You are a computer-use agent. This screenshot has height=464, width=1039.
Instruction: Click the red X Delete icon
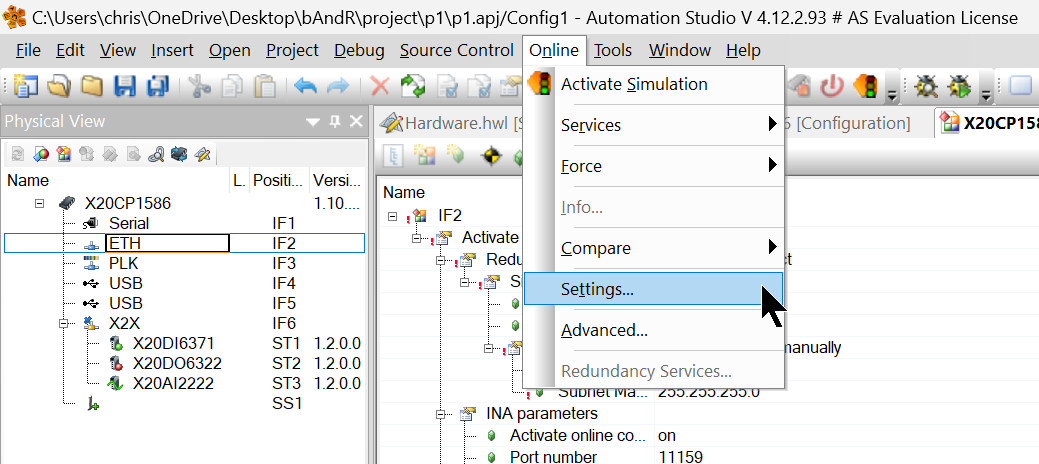point(380,86)
